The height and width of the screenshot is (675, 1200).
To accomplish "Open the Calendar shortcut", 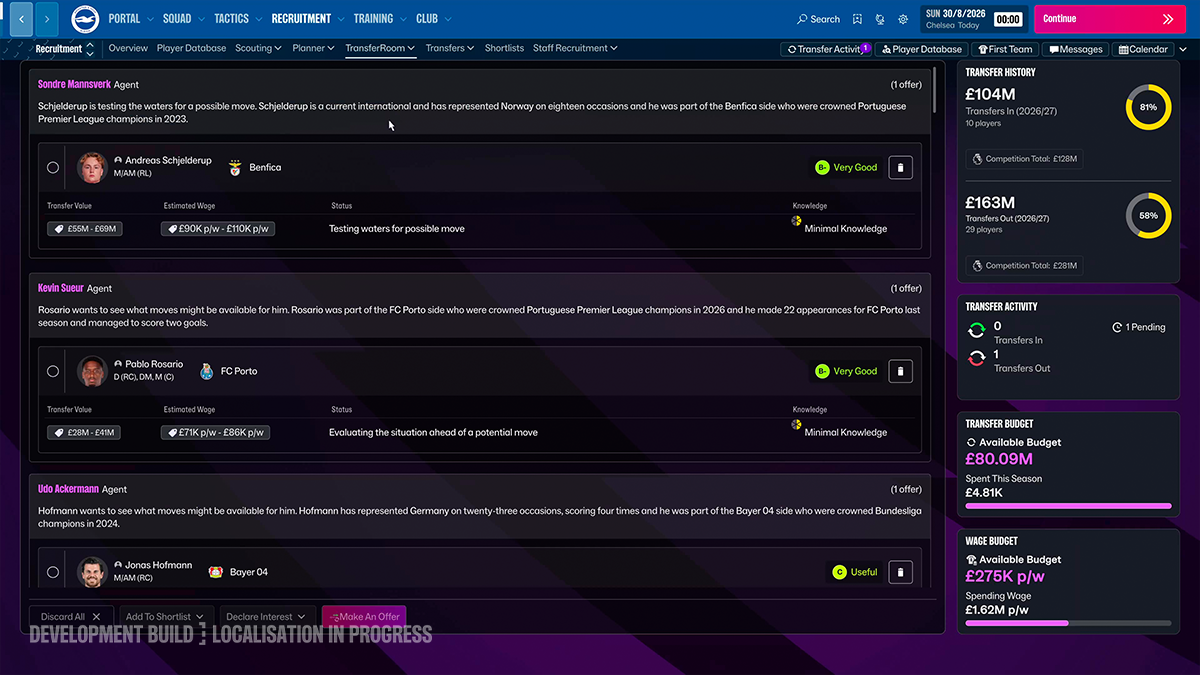I will 1143,49.
